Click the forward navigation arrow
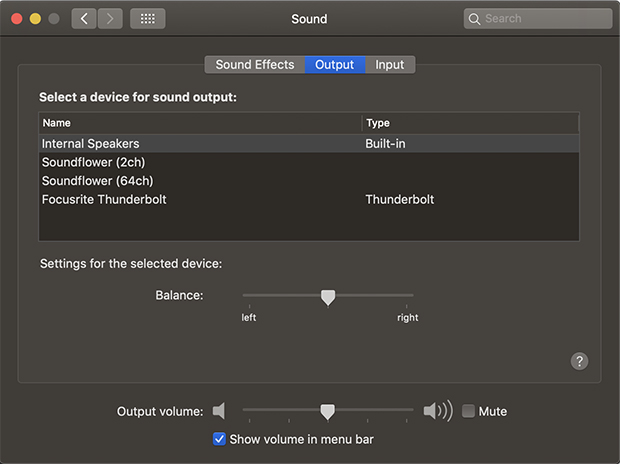The height and width of the screenshot is (464, 620). tap(110, 19)
